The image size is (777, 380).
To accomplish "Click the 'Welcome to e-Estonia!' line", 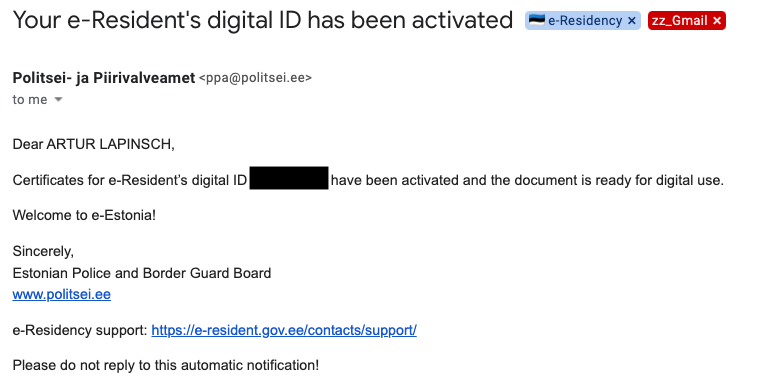I will point(84,216).
